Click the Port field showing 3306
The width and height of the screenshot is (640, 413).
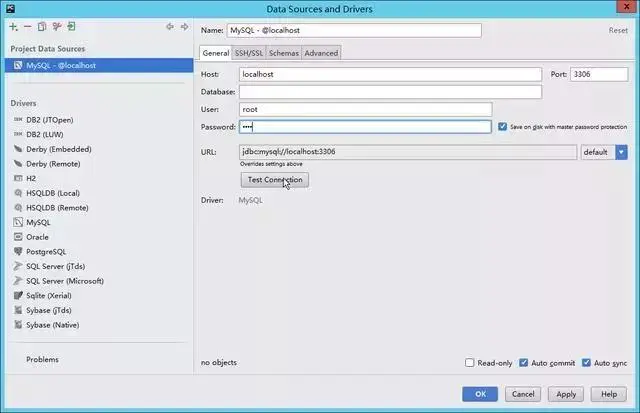(x=599, y=74)
